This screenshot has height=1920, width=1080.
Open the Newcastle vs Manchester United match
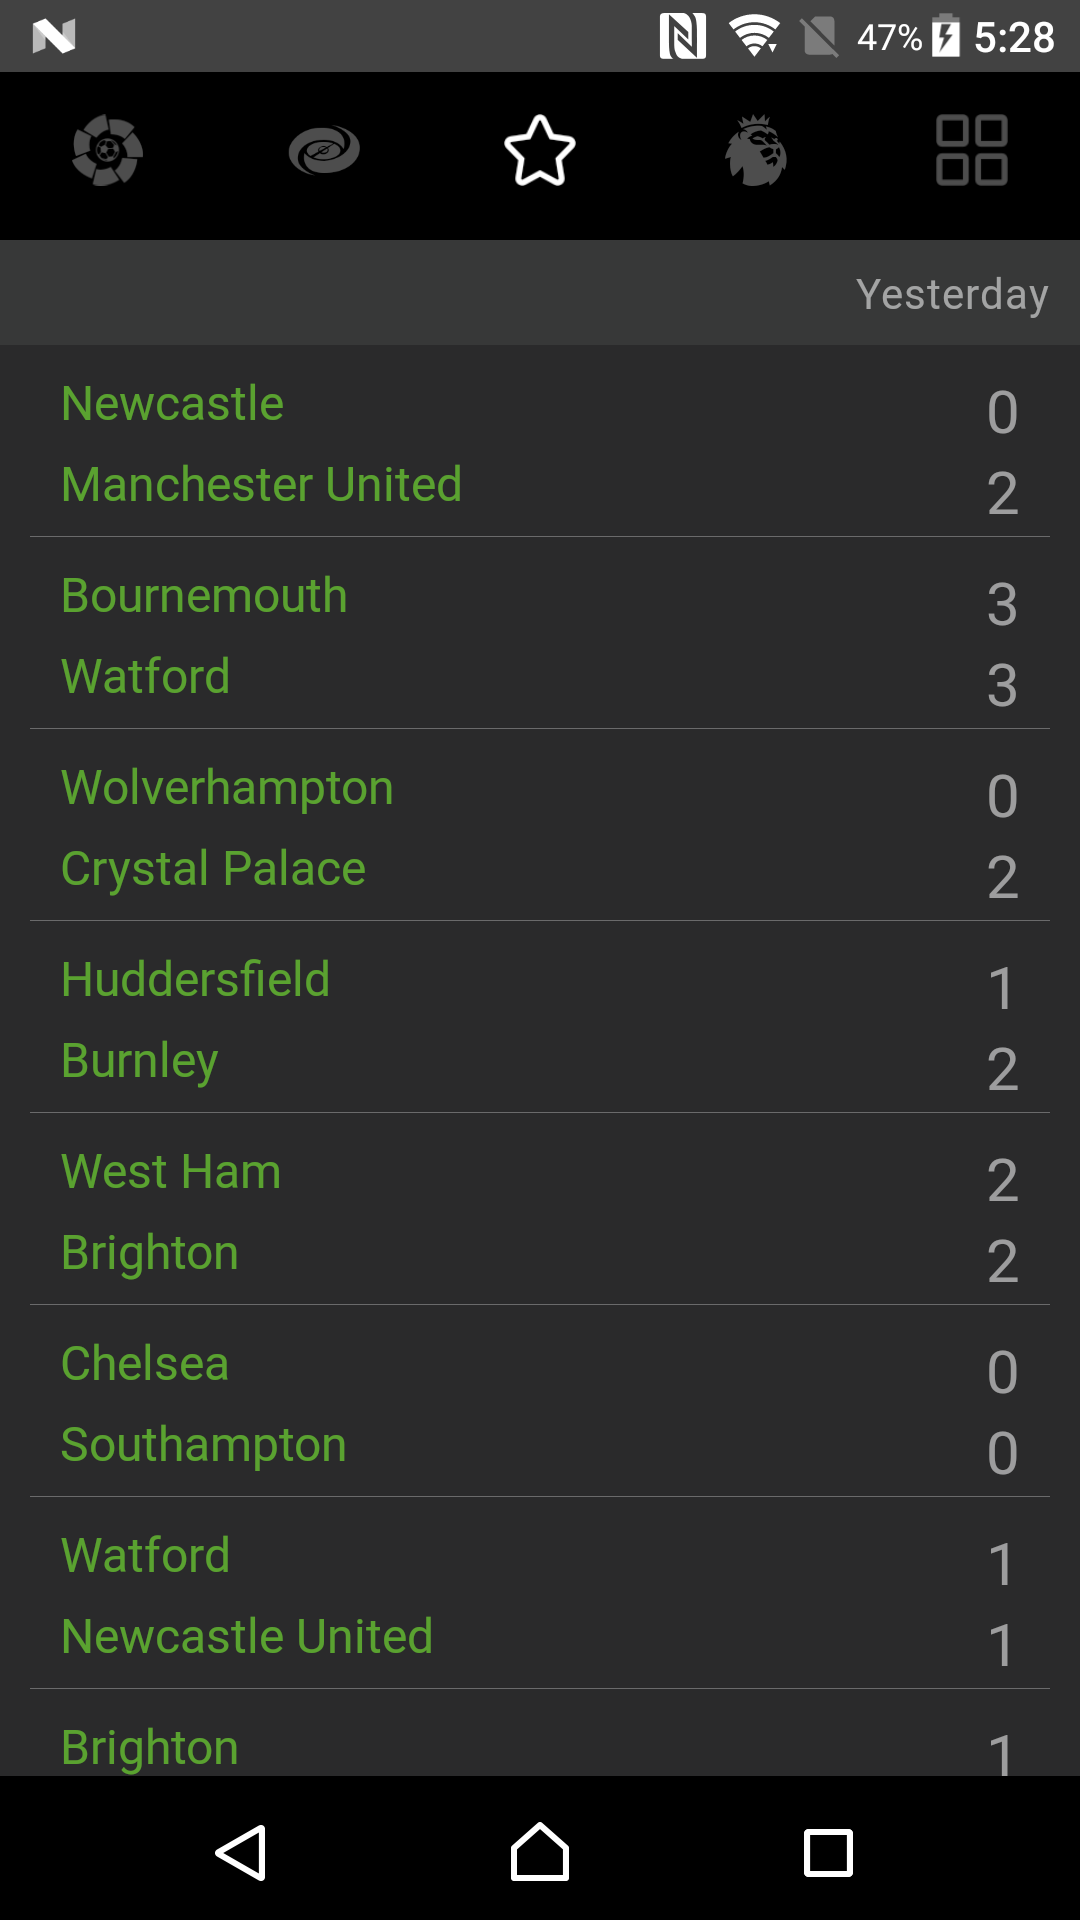(x=540, y=443)
